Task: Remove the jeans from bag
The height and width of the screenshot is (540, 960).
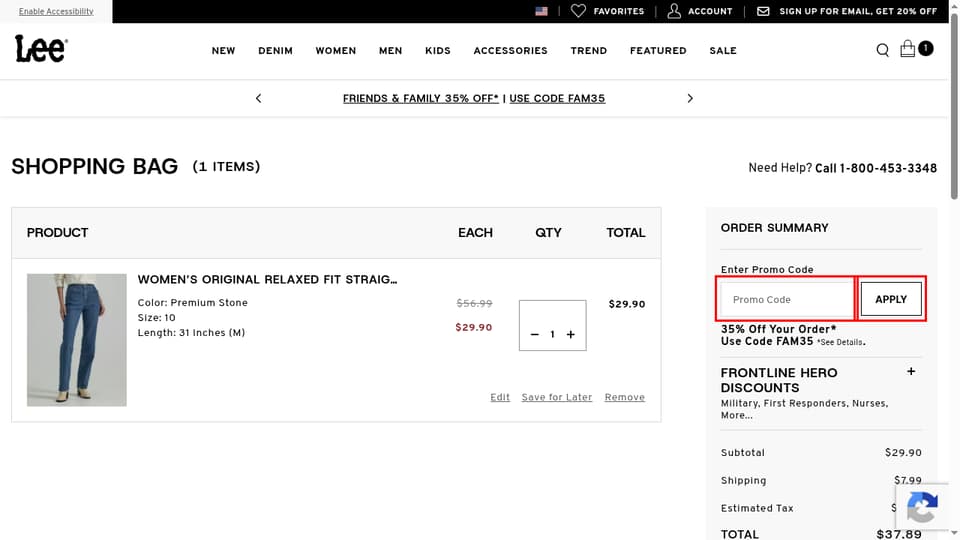Action: tap(624, 397)
